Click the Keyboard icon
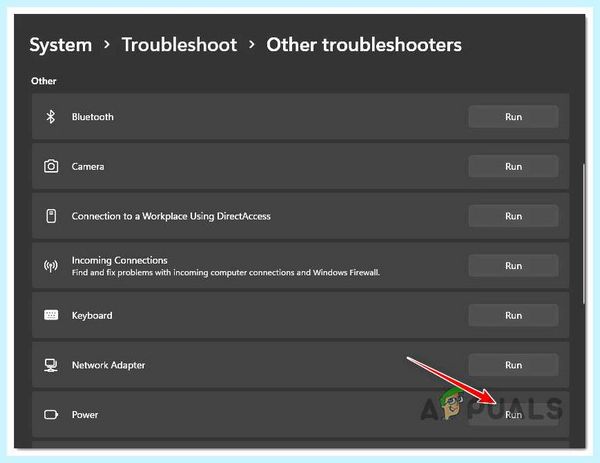This screenshot has width=600, height=463. click(51, 315)
